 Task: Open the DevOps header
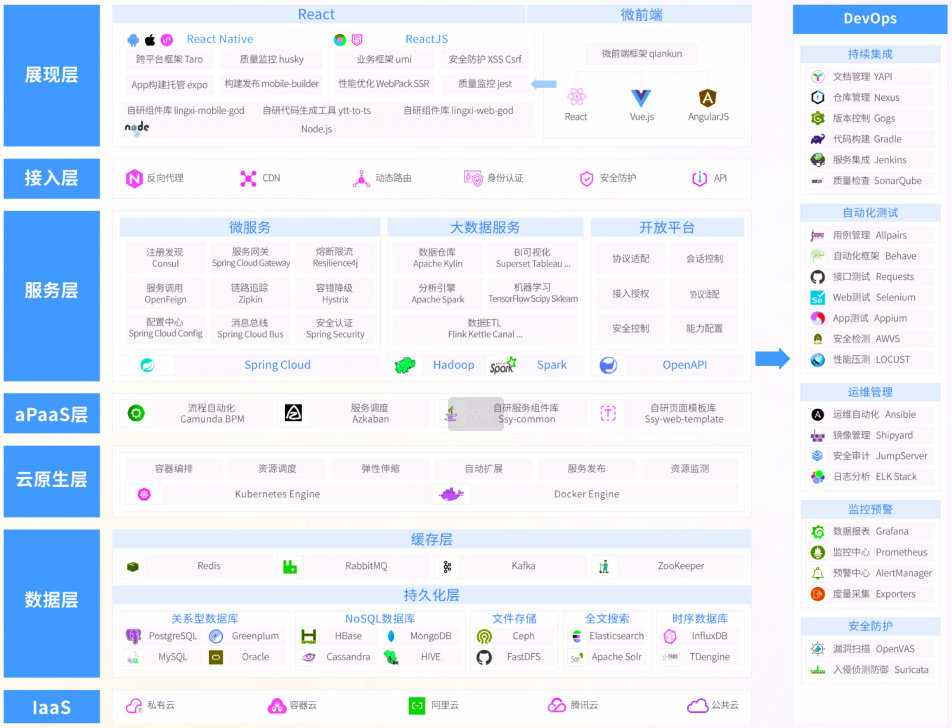tap(869, 19)
